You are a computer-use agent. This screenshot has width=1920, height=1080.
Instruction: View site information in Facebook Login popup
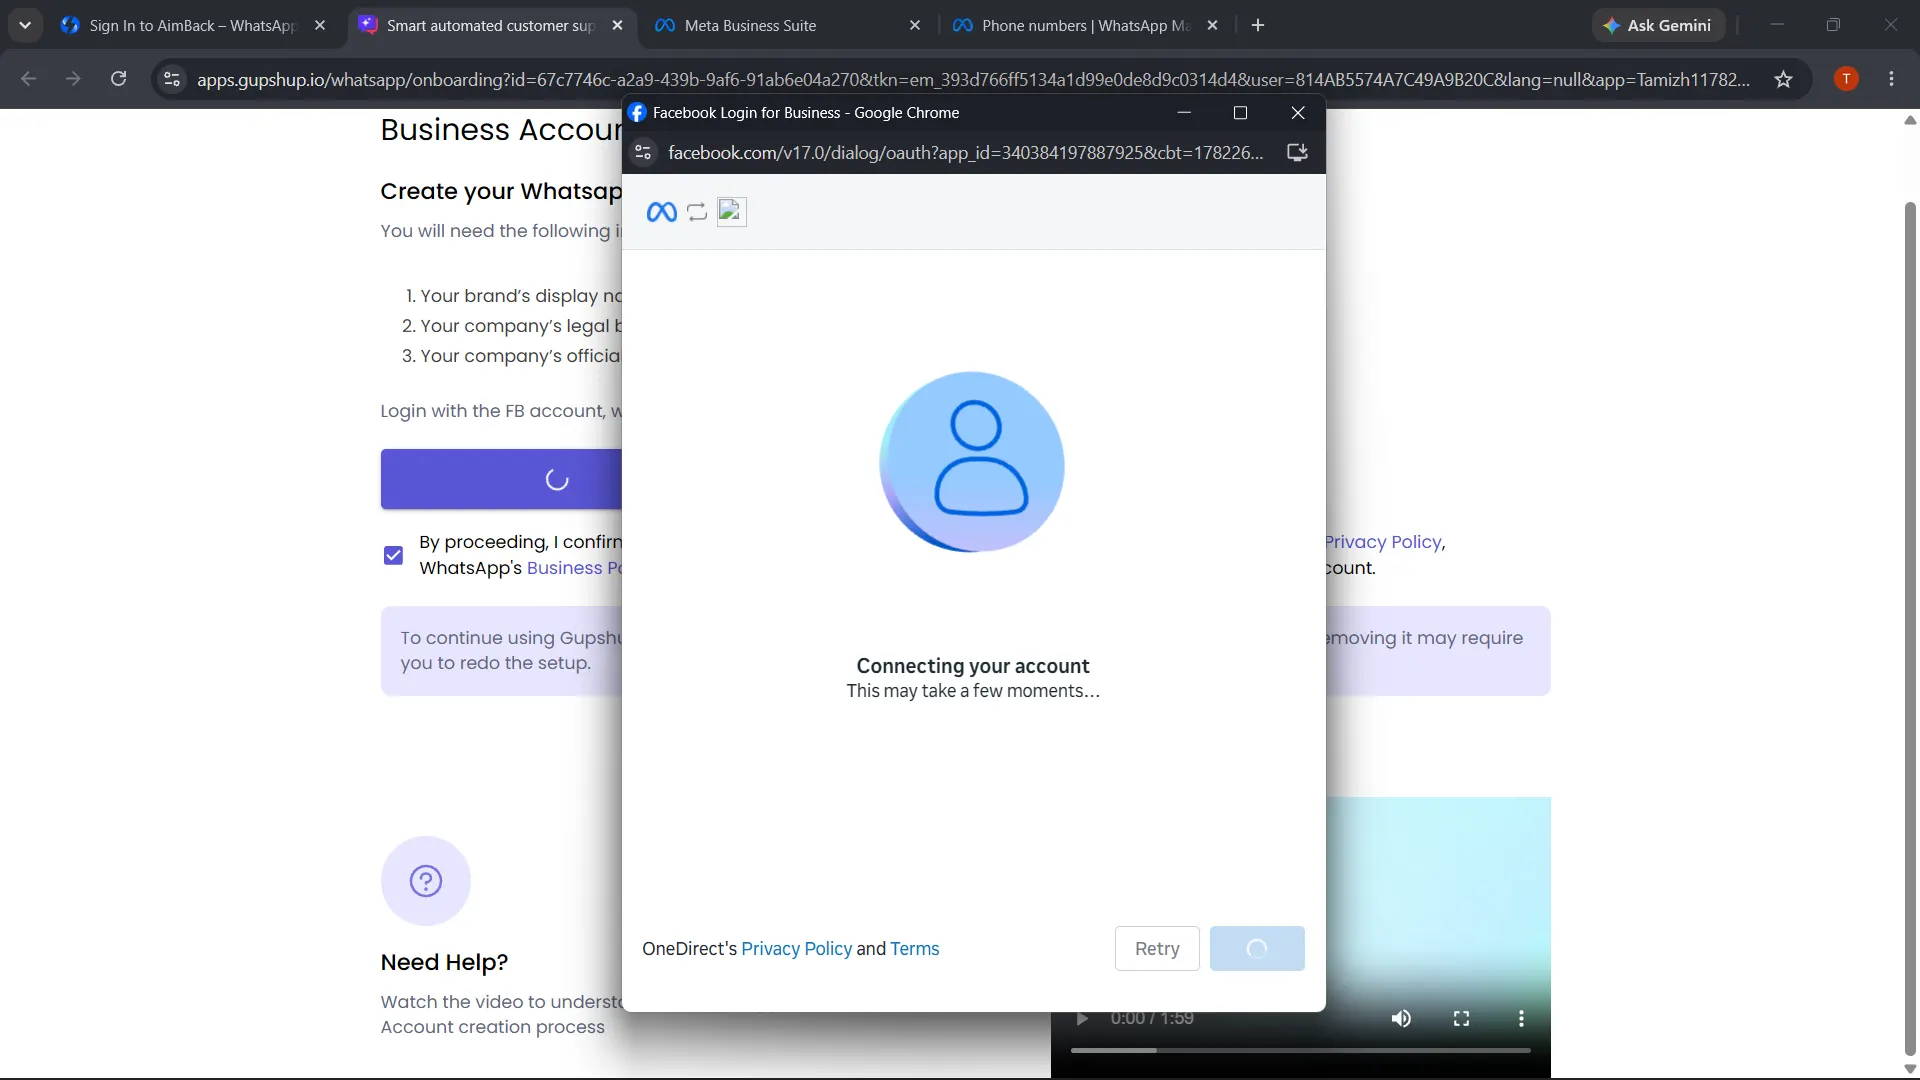(x=644, y=152)
